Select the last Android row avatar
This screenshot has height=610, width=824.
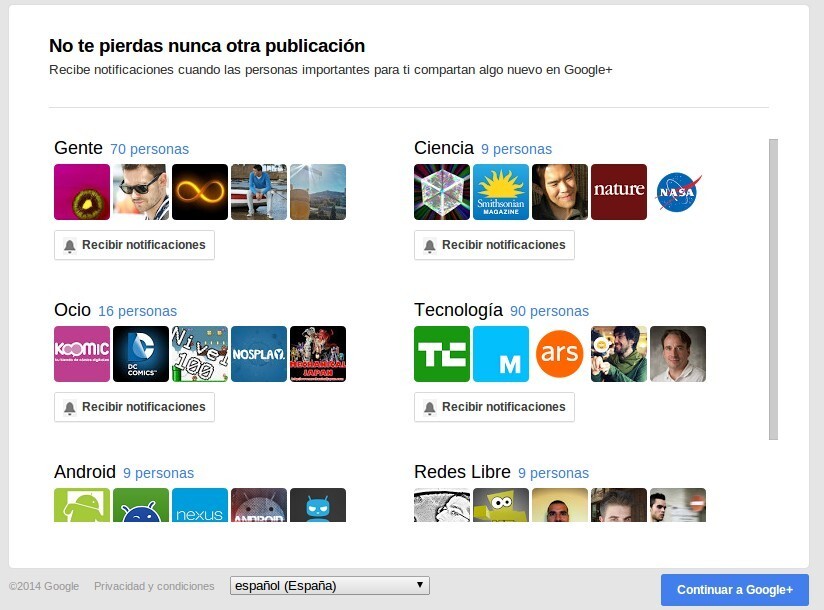click(x=317, y=507)
